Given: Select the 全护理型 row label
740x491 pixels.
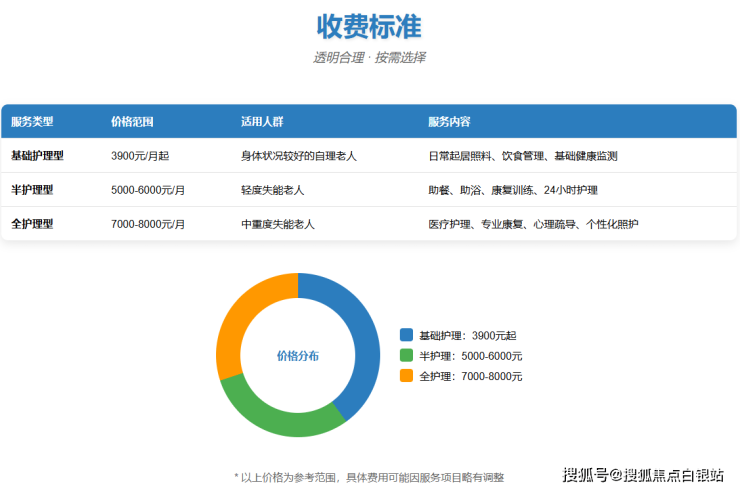Looking at the screenshot, I should tap(32, 224).
